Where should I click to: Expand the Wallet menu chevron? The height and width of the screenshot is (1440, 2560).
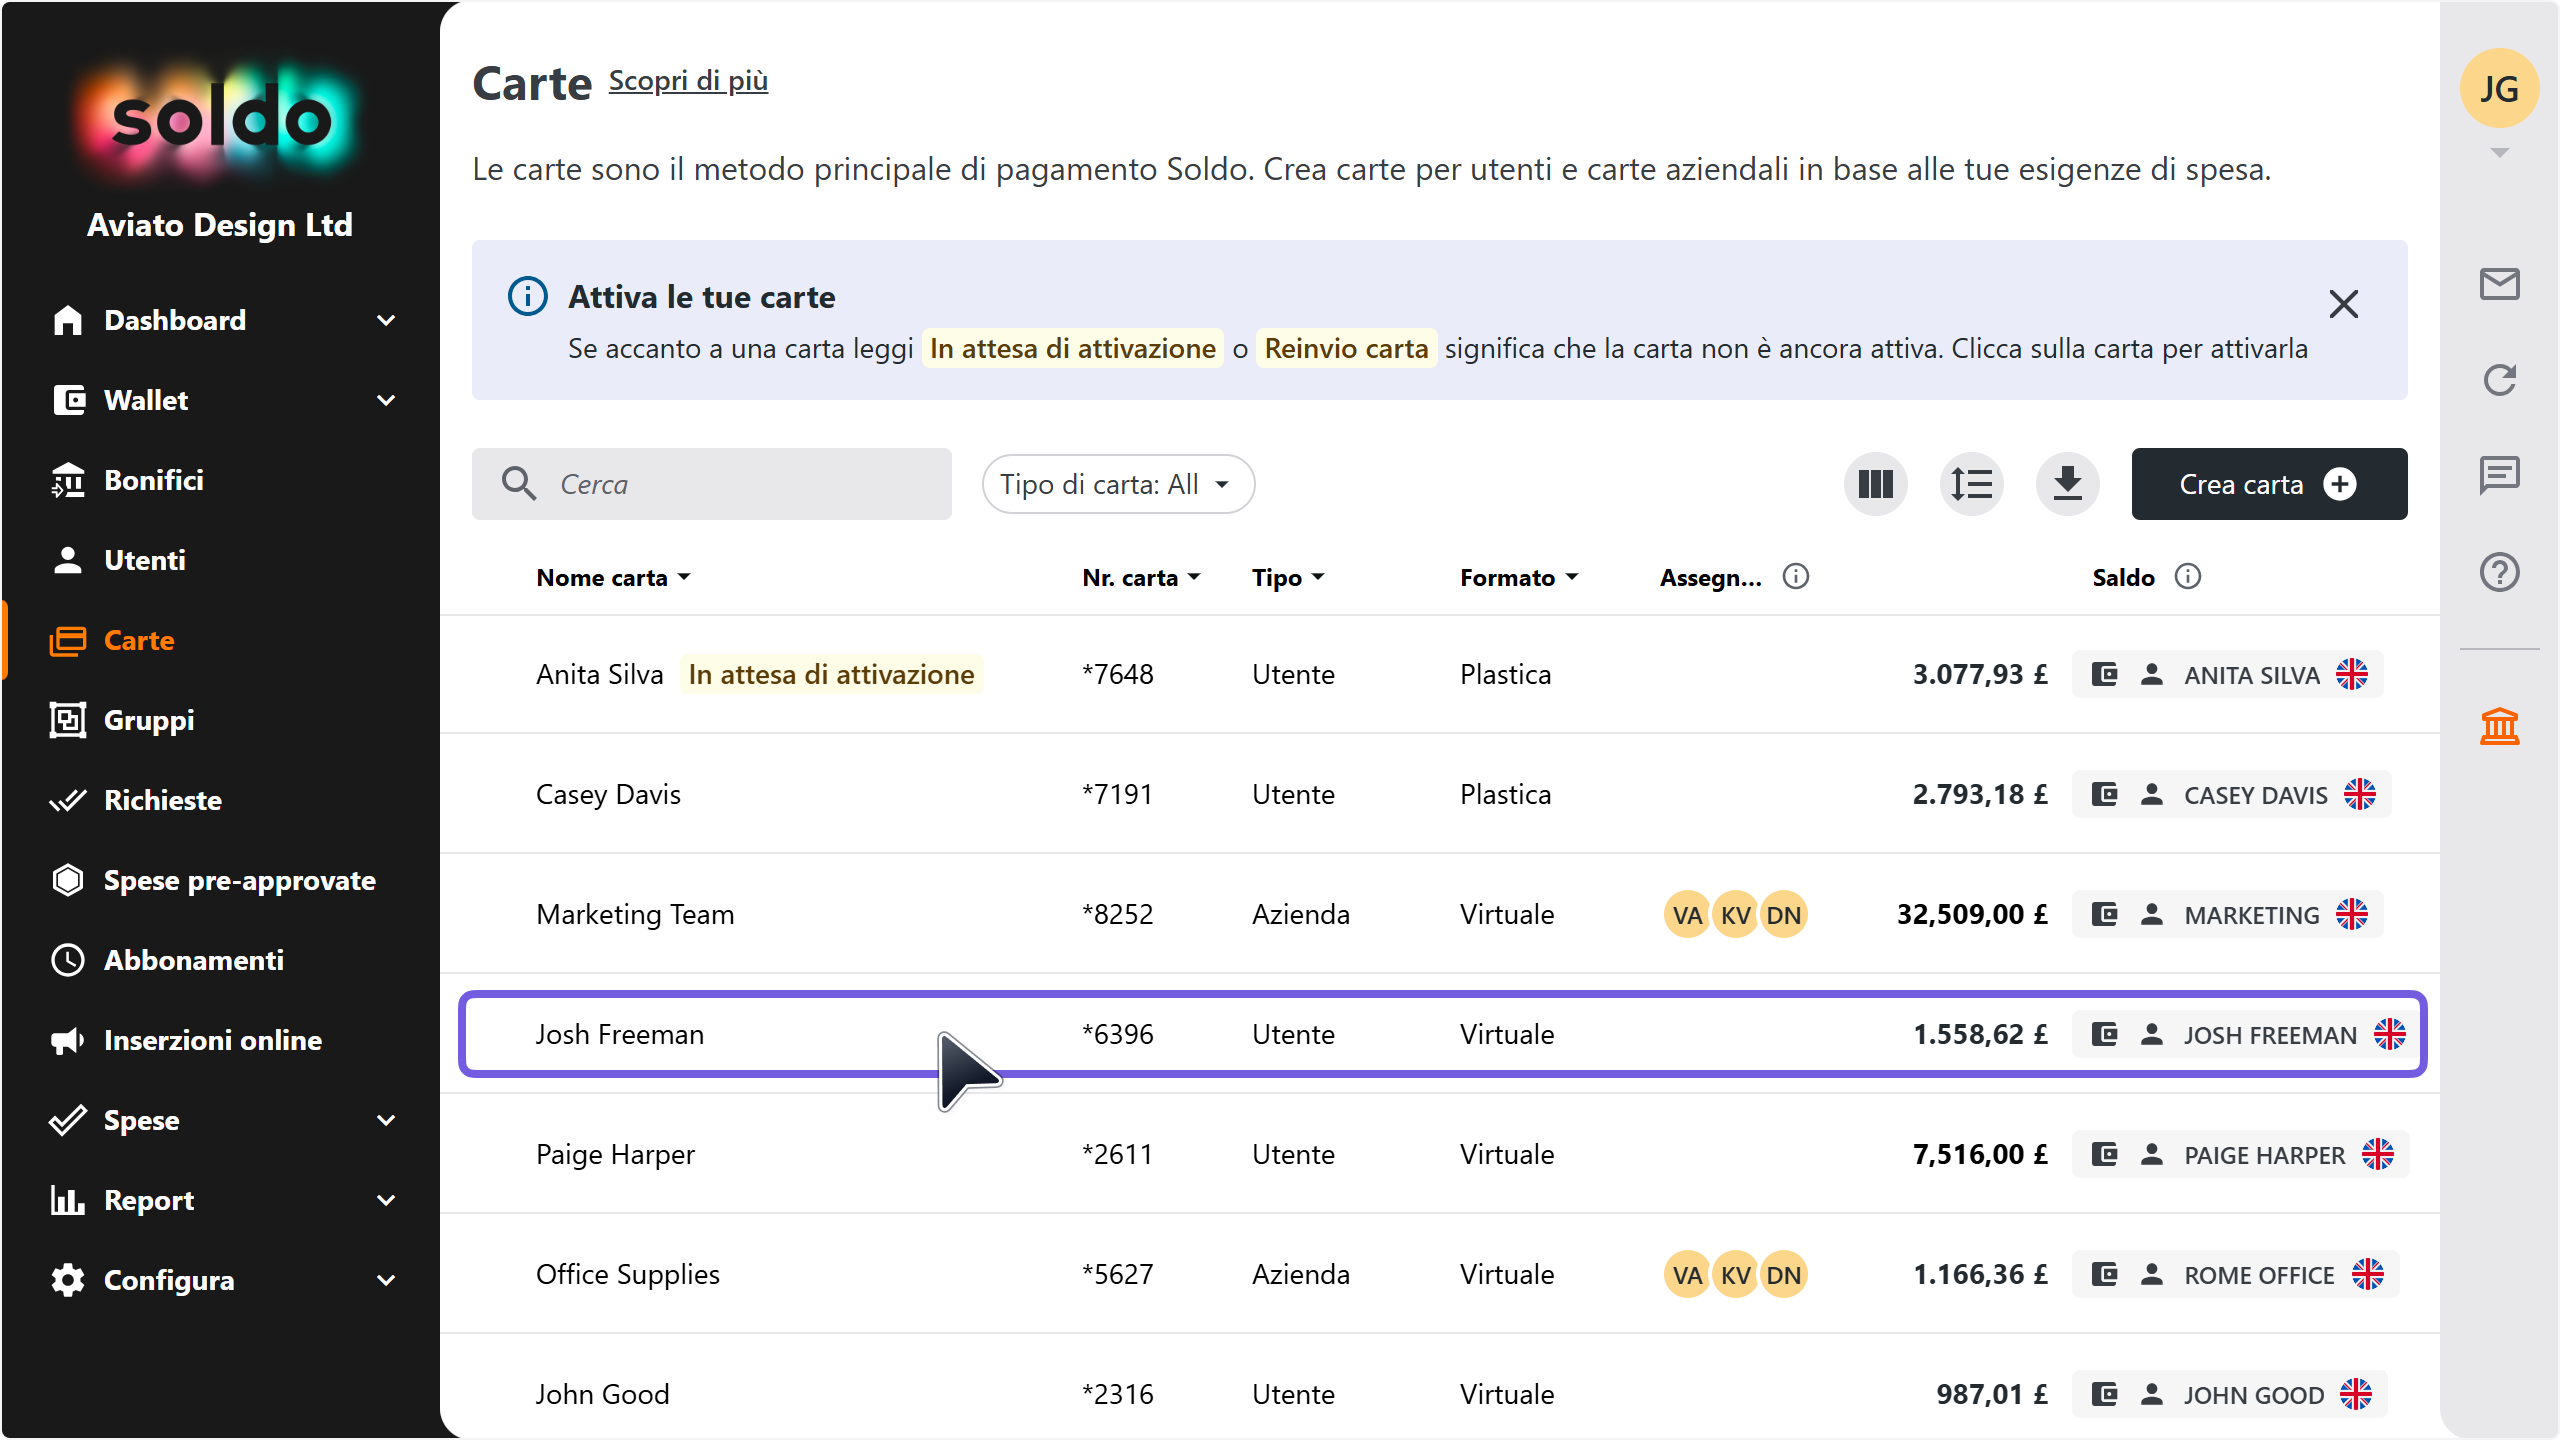coord(386,401)
